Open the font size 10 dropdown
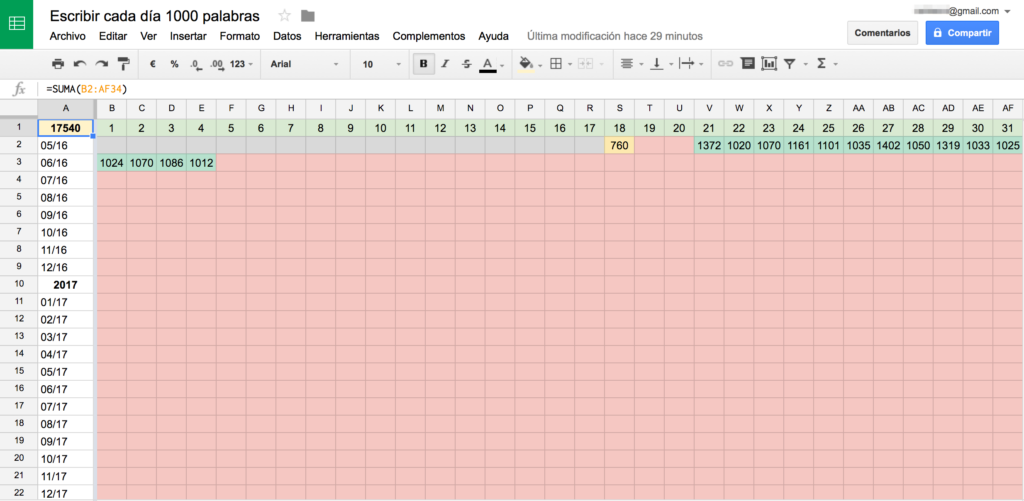 tap(382, 64)
